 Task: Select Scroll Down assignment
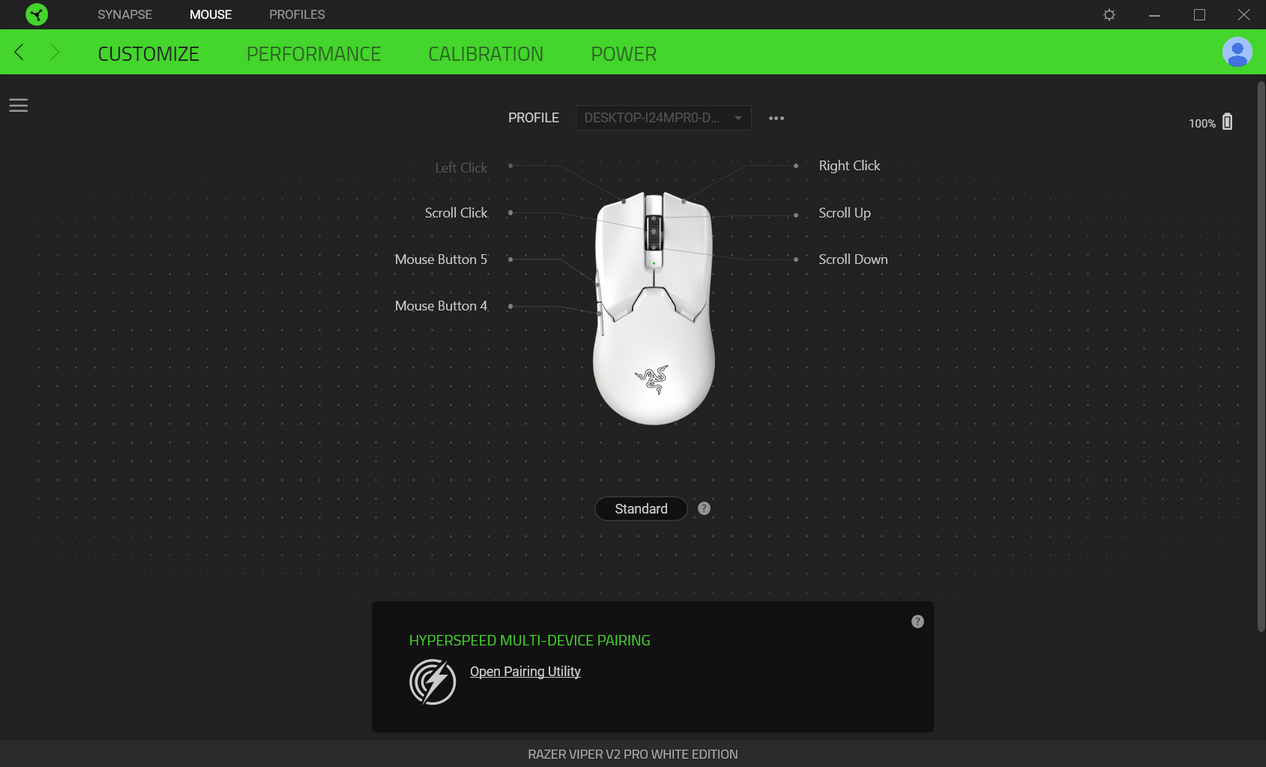coord(853,259)
